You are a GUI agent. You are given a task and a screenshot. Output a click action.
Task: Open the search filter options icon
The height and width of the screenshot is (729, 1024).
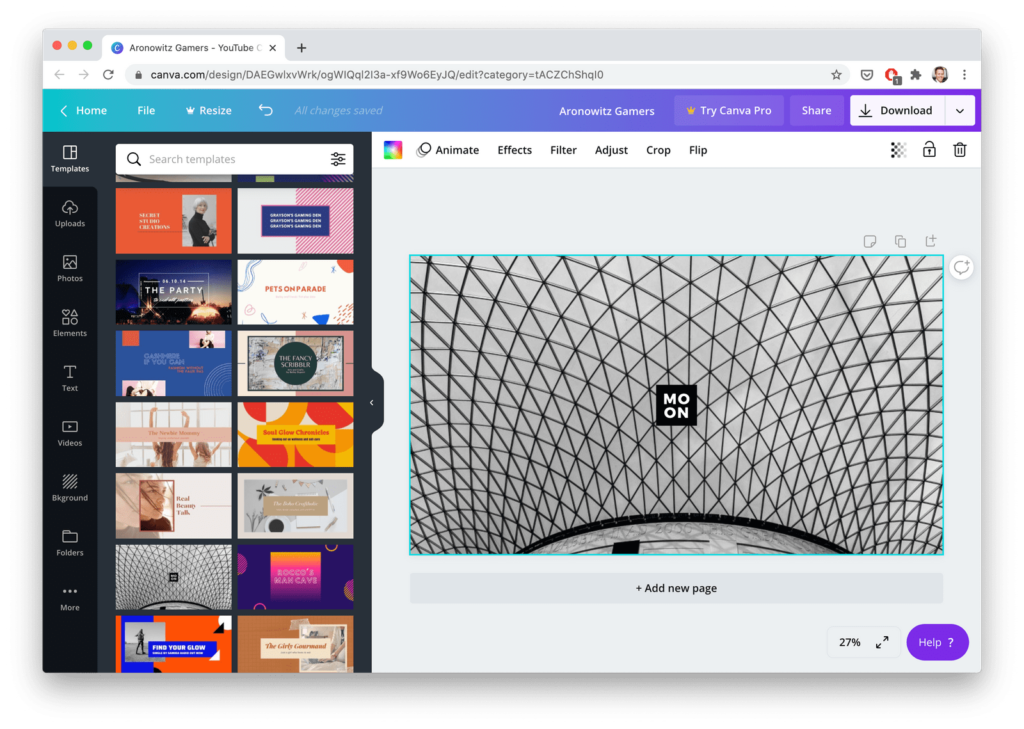338,159
